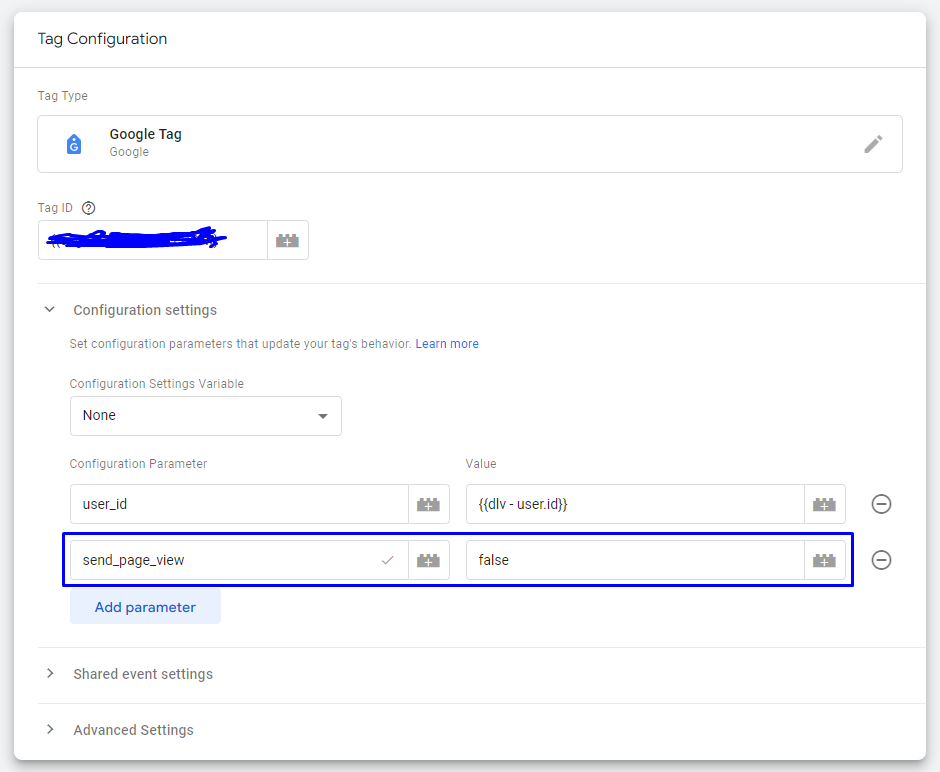This screenshot has width=940, height=772.
Task: Open variable picker for the send_page_view parameter
Action: click(428, 560)
